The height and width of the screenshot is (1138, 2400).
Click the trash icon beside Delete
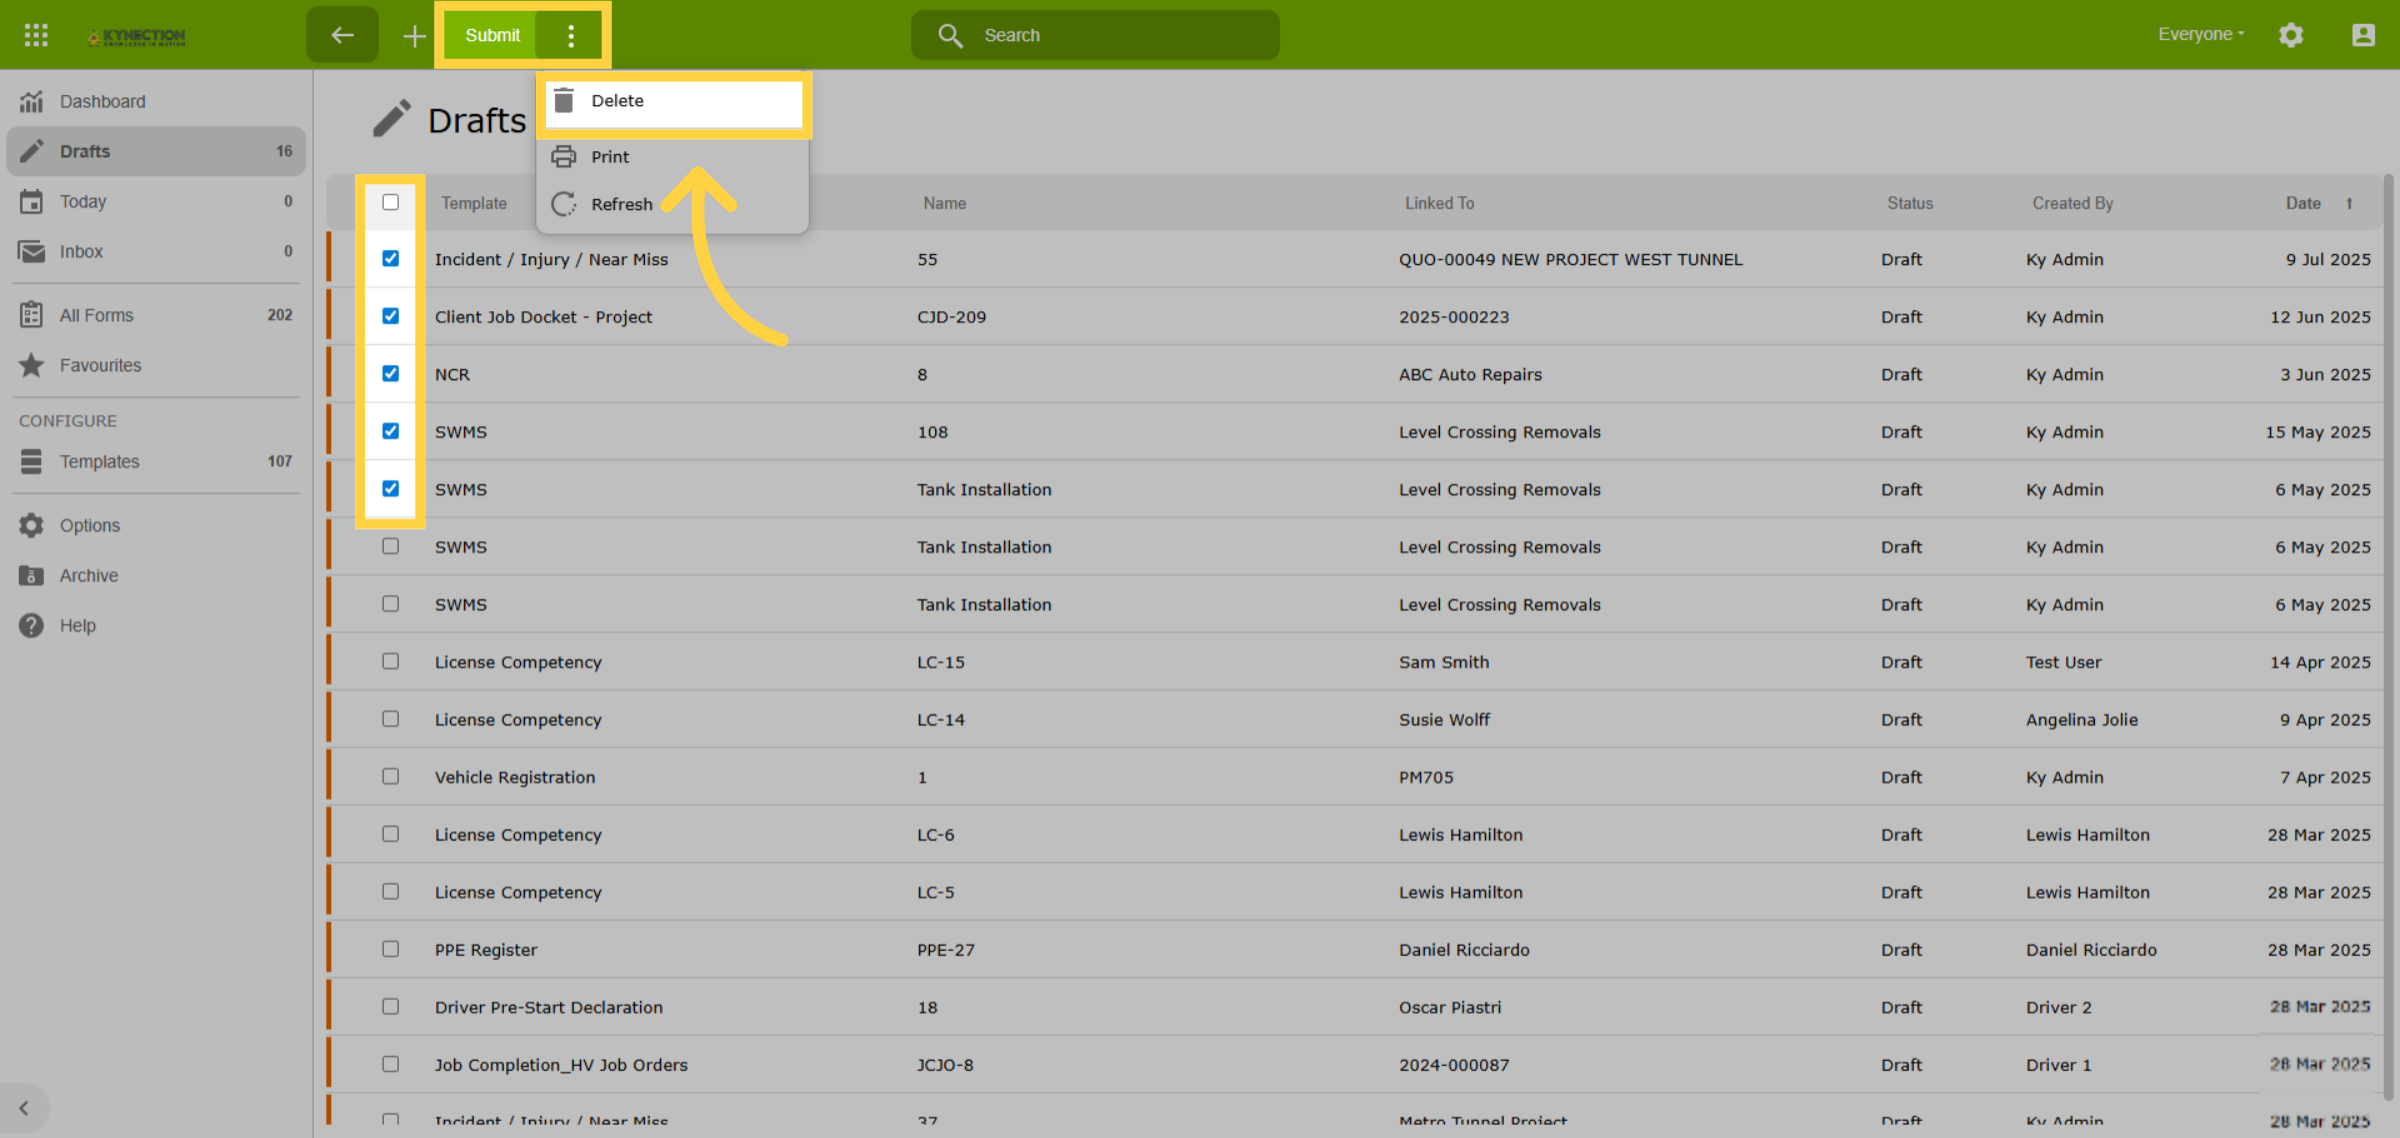coord(564,100)
